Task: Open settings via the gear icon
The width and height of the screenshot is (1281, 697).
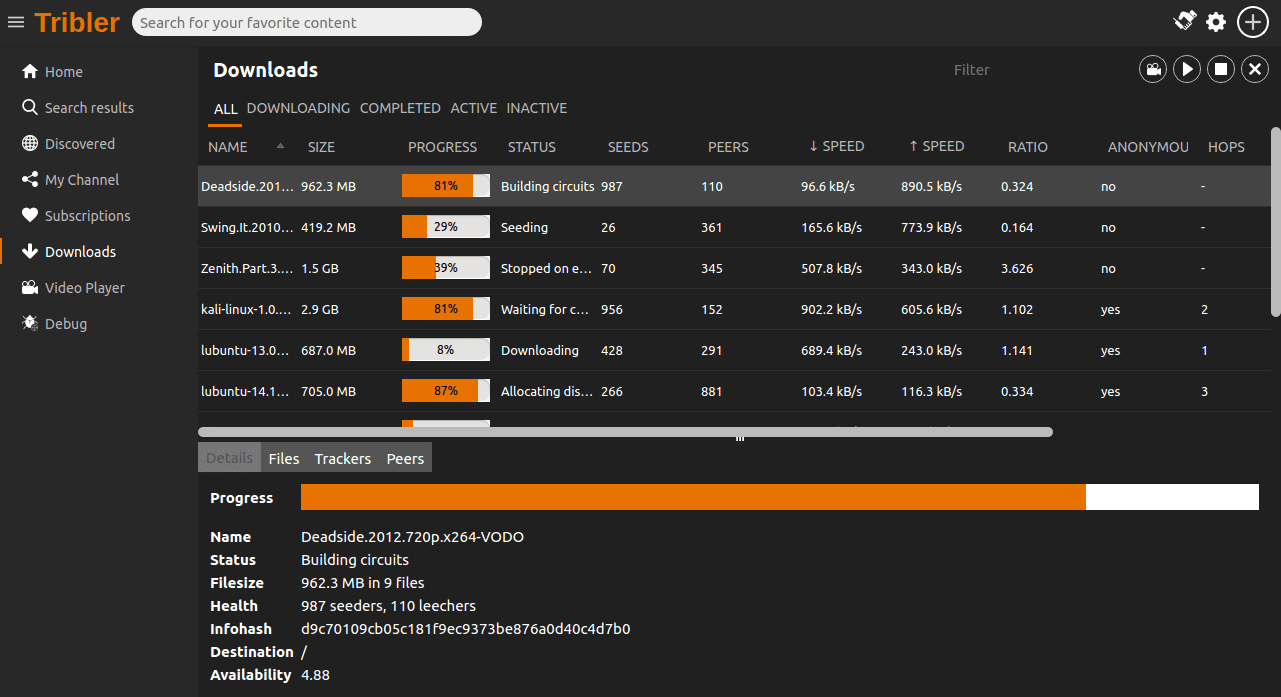Action: click(x=1216, y=22)
